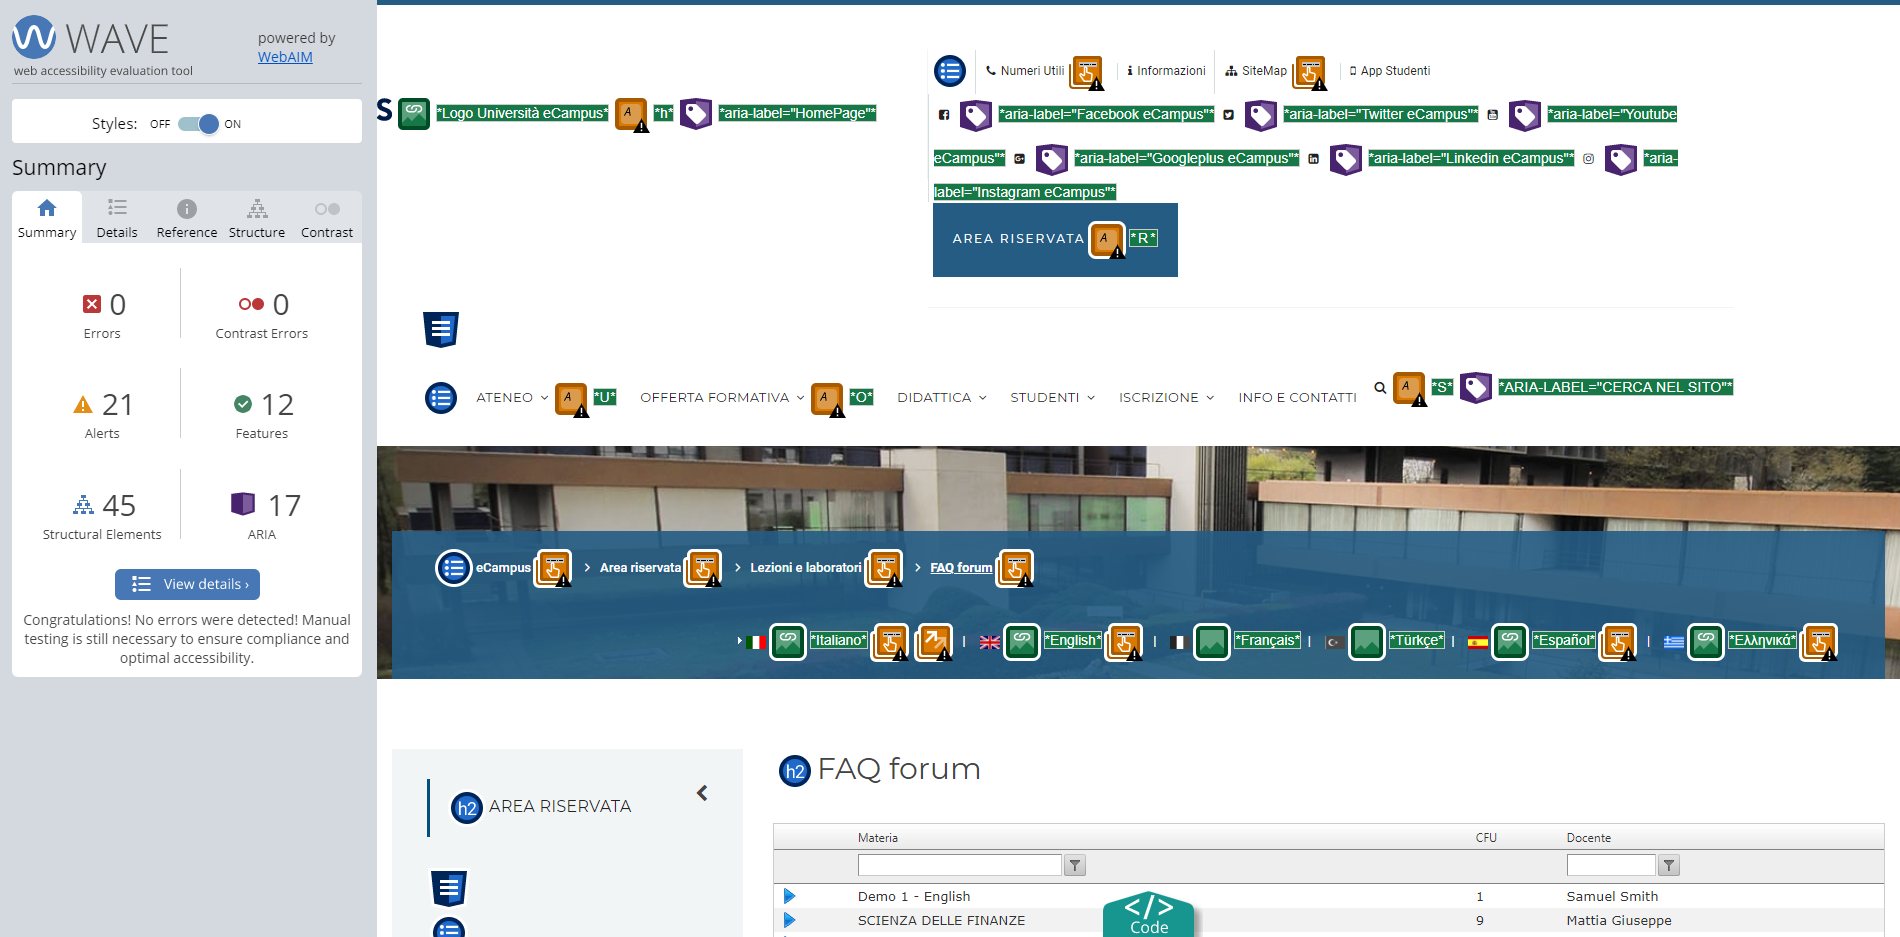Viewport: 1900px width, 937px height.
Task: Click the ARIA label icon before Facebook eCampus
Action: click(x=975, y=115)
